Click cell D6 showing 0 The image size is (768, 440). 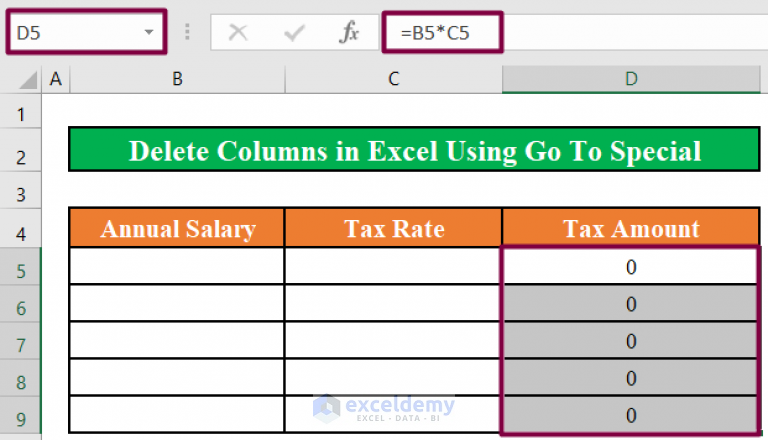[631, 304]
